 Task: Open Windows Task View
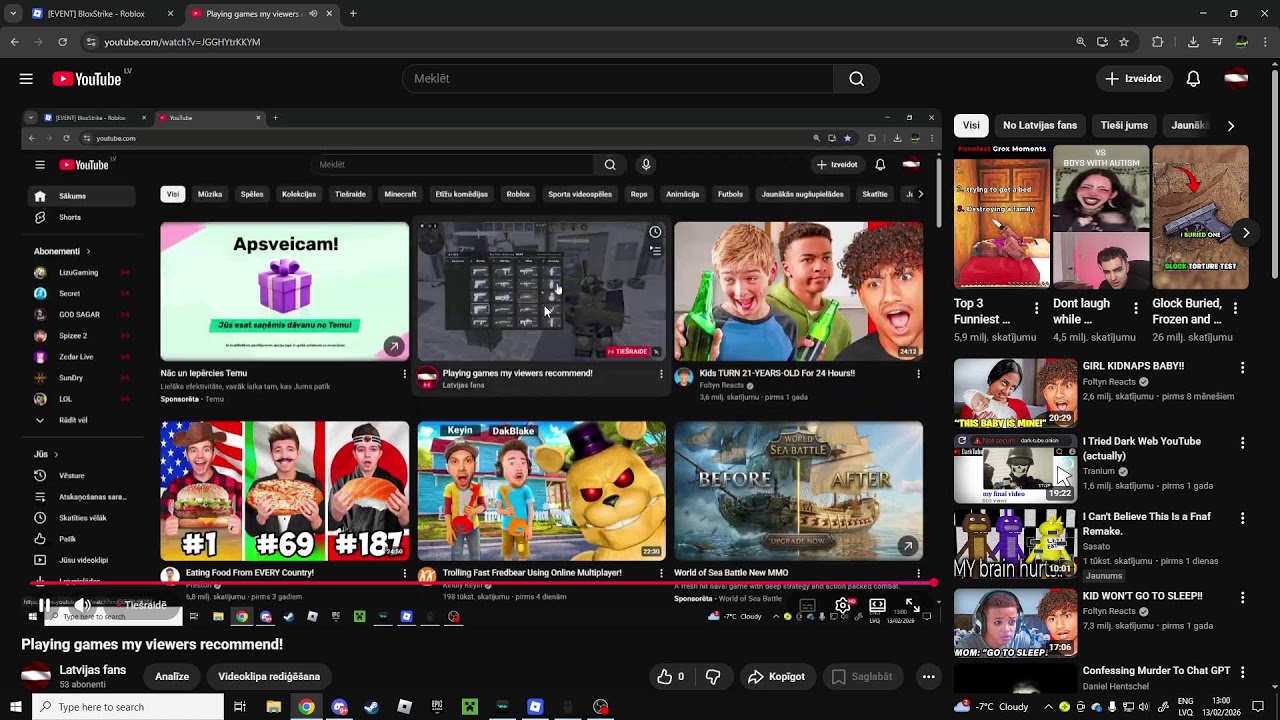(x=240, y=707)
